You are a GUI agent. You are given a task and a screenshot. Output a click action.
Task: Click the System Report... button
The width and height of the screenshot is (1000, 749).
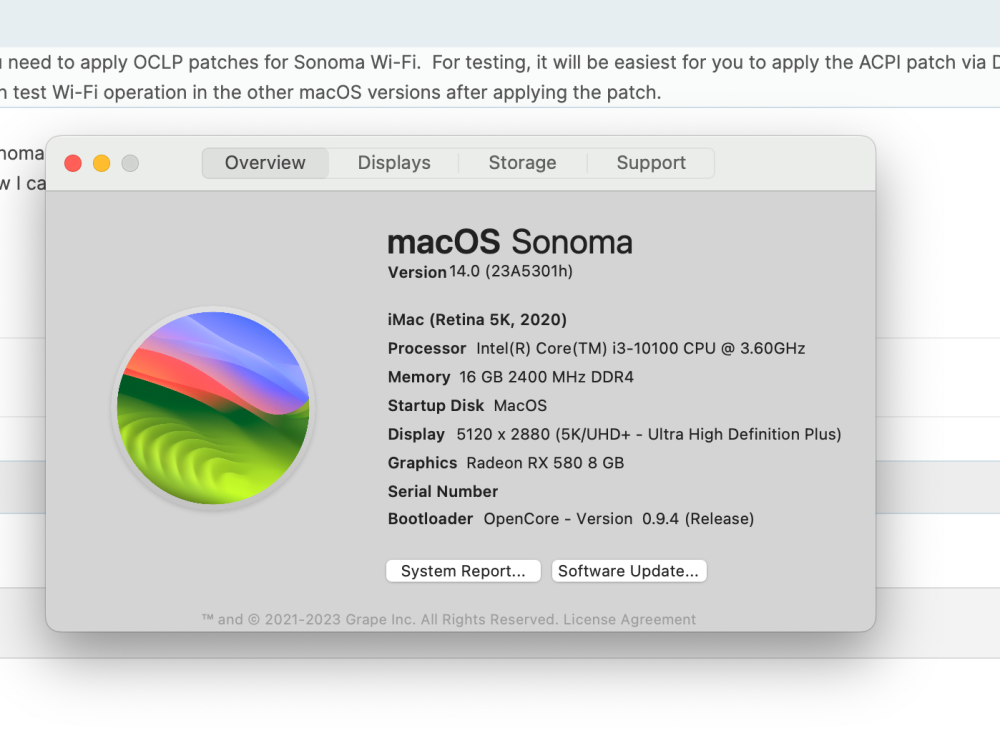[463, 571]
